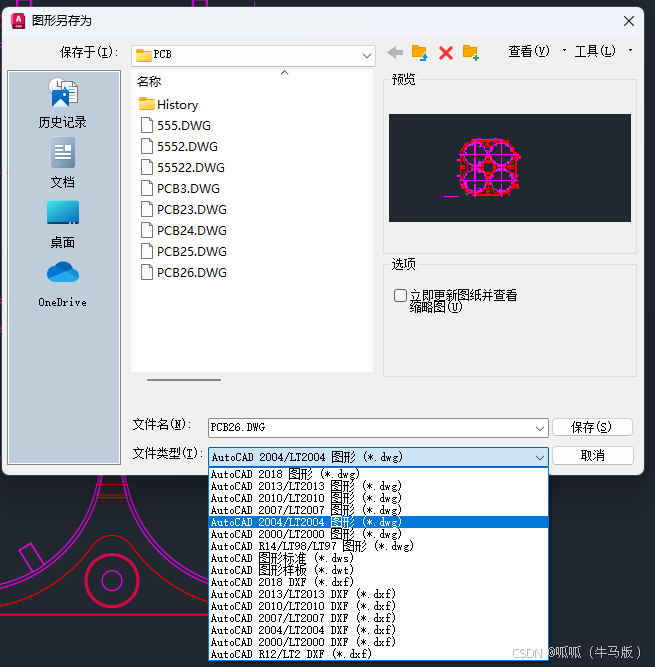This screenshot has width=655, height=667.
Task: Choose AutoCAD 2007/LT2007 图形 (*.dwg)
Action: pos(378,510)
